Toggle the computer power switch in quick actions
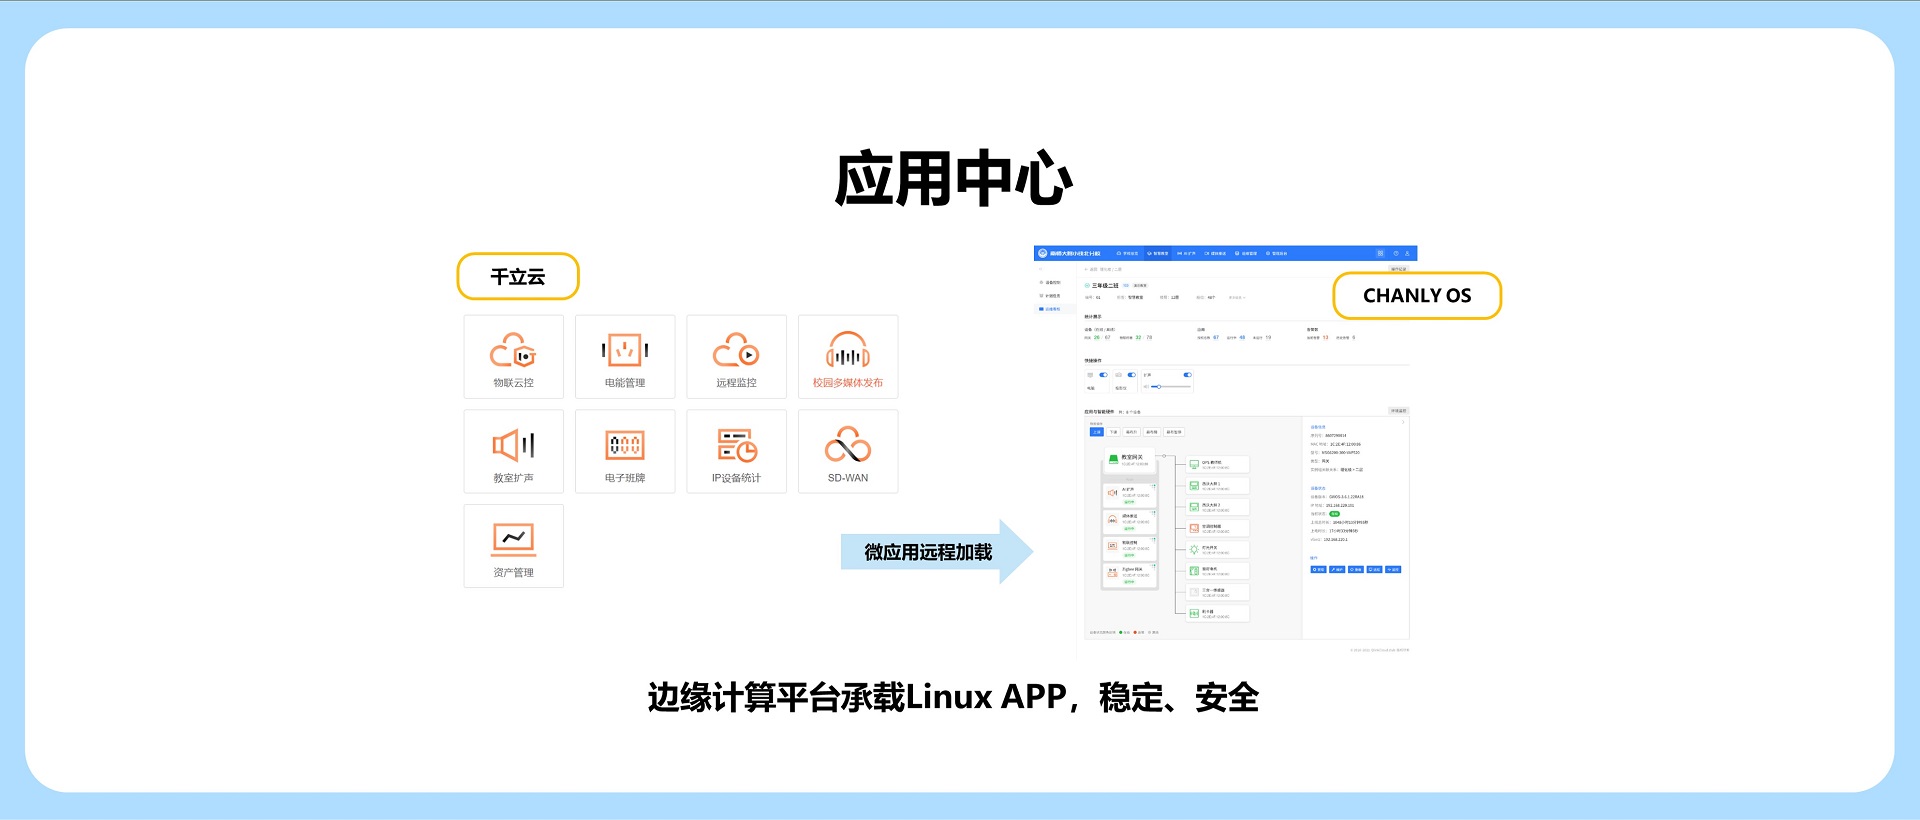 (x=1103, y=375)
